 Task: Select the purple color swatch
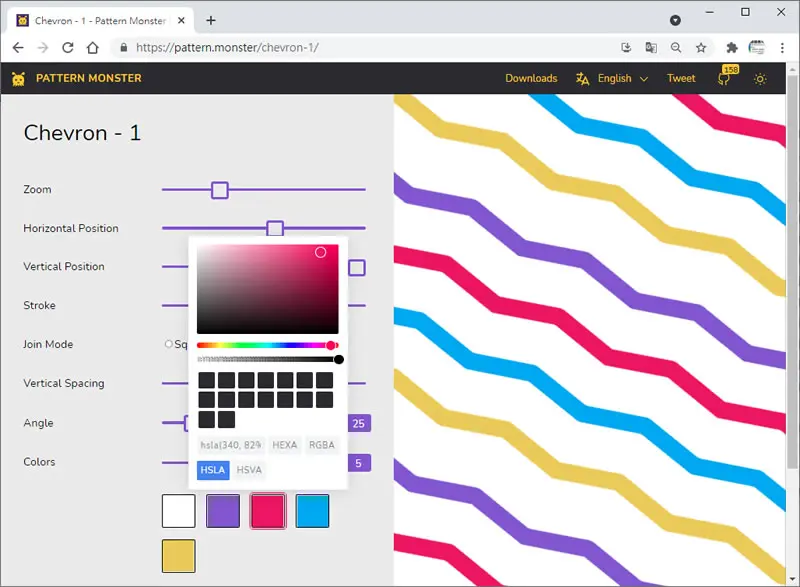pos(223,511)
